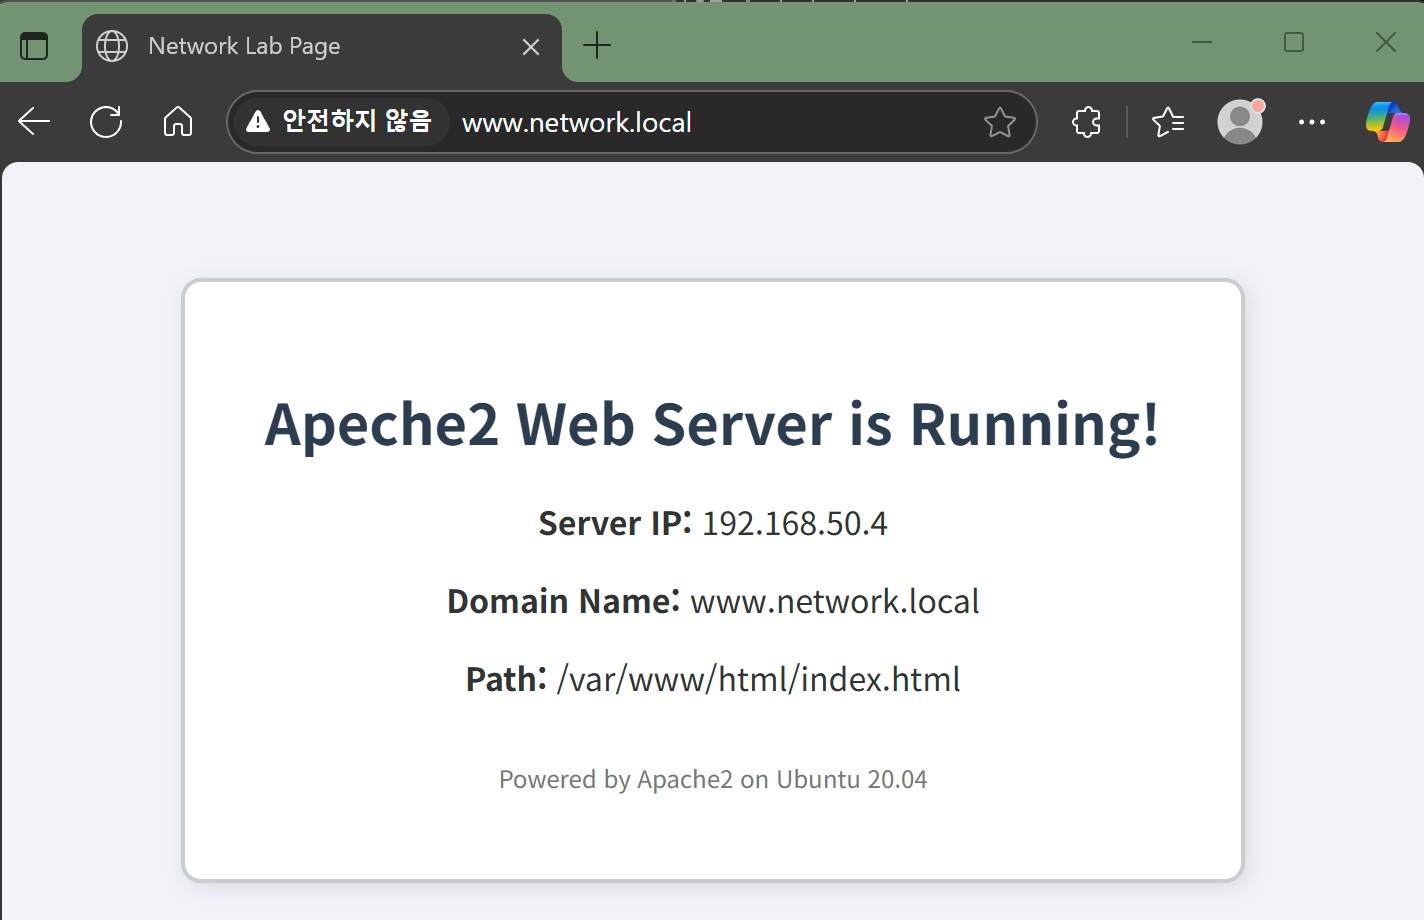Image resolution: width=1424 pixels, height=920 pixels.
Task: Refresh the page
Action: coord(106,122)
